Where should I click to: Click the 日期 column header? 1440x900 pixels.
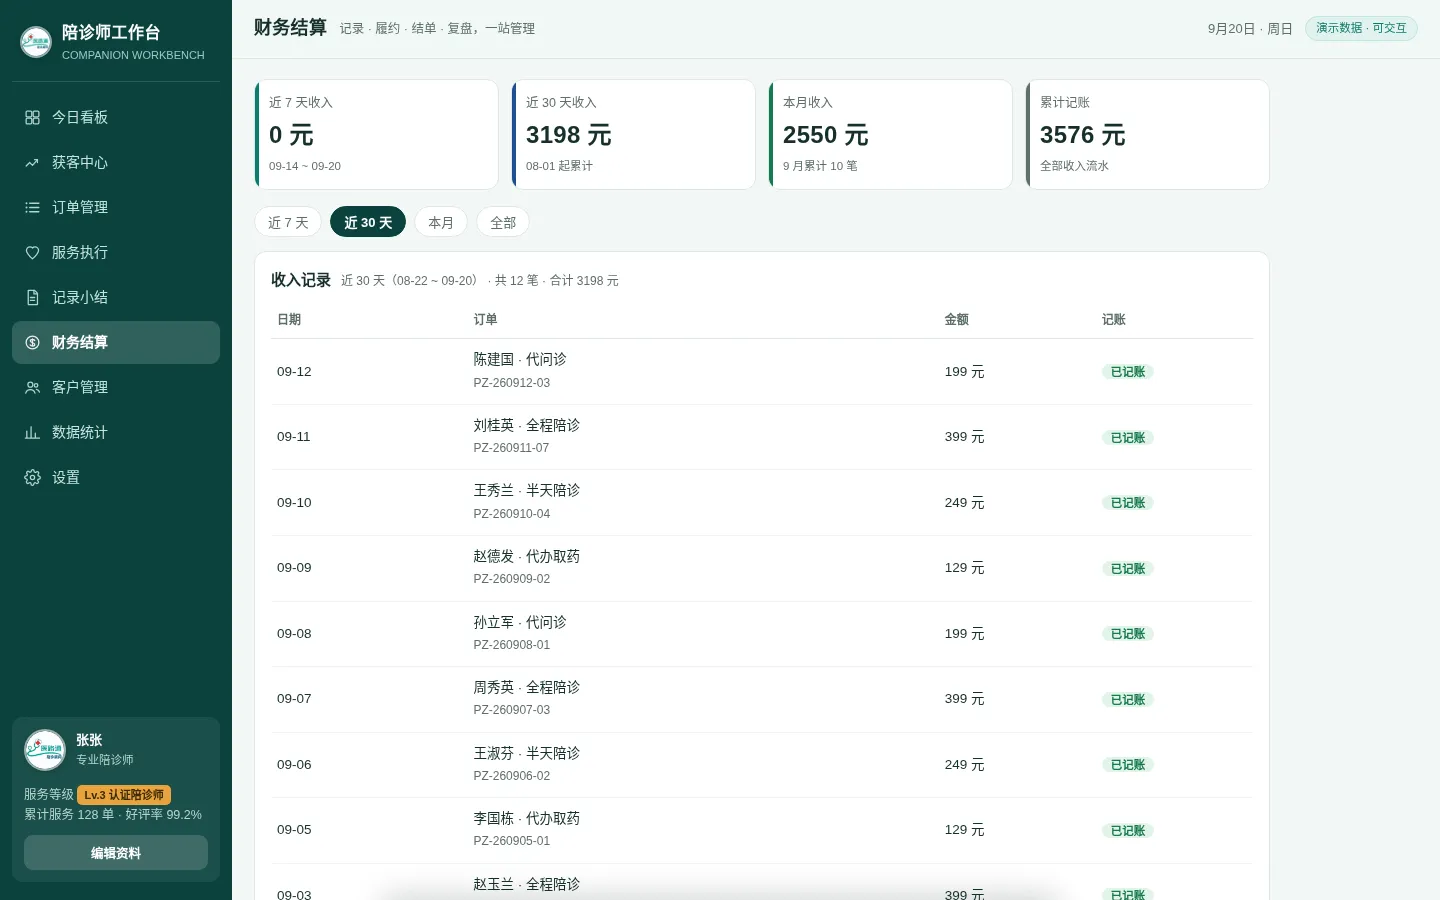(x=289, y=320)
